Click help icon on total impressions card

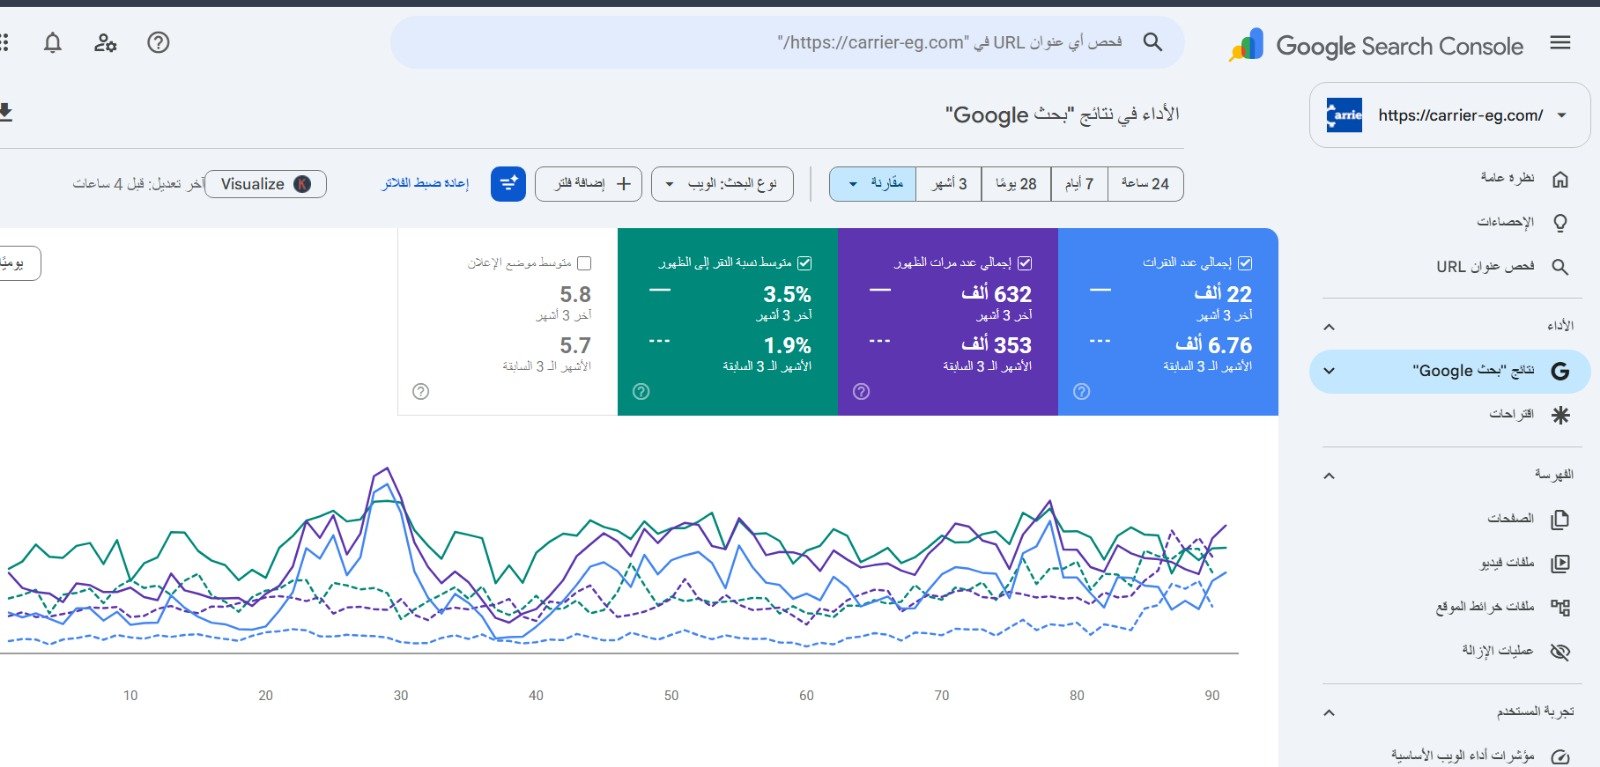tap(861, 392)
